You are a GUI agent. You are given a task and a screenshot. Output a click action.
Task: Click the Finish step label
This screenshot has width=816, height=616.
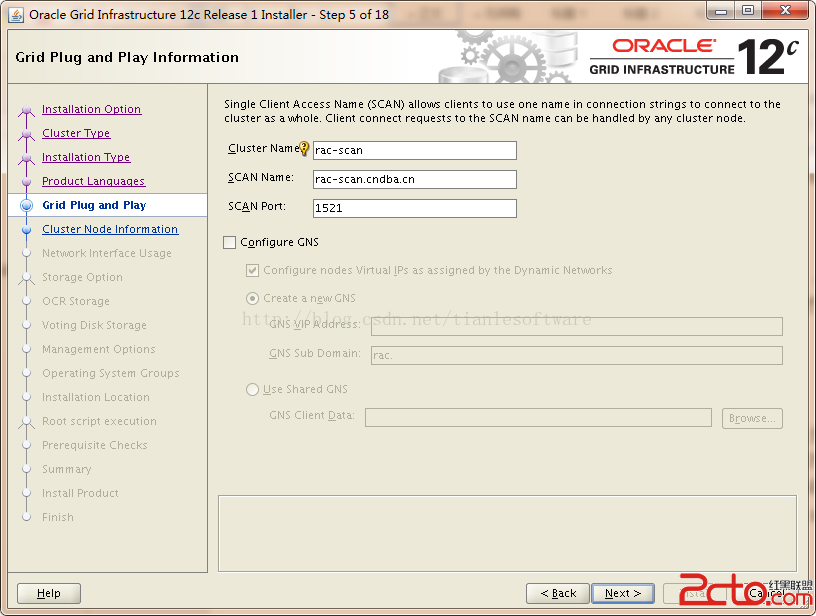pyautogui.click(x=58, y=517)
